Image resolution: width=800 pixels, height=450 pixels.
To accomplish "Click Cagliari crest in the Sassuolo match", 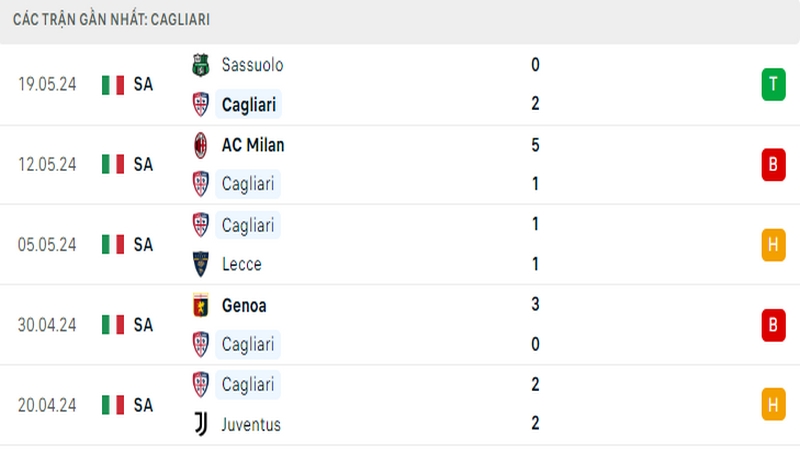I will [x=201, y=105].
